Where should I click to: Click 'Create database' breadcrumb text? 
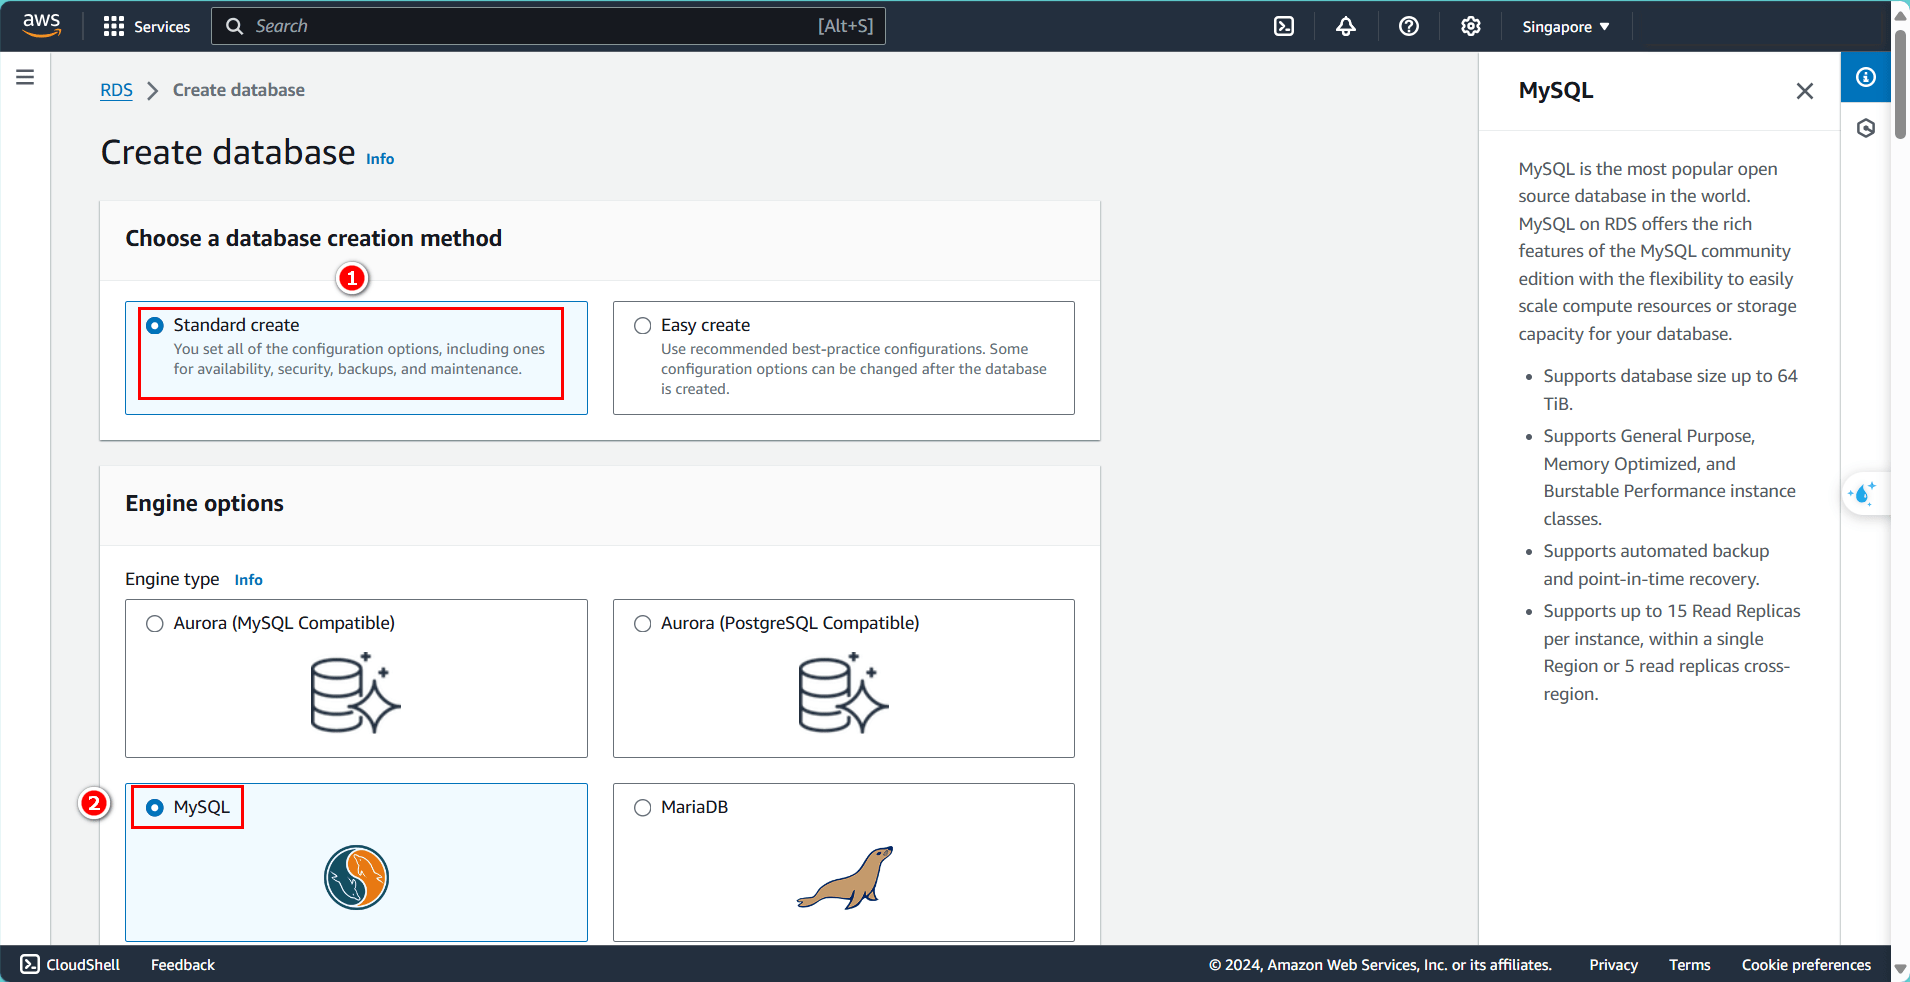239,90
